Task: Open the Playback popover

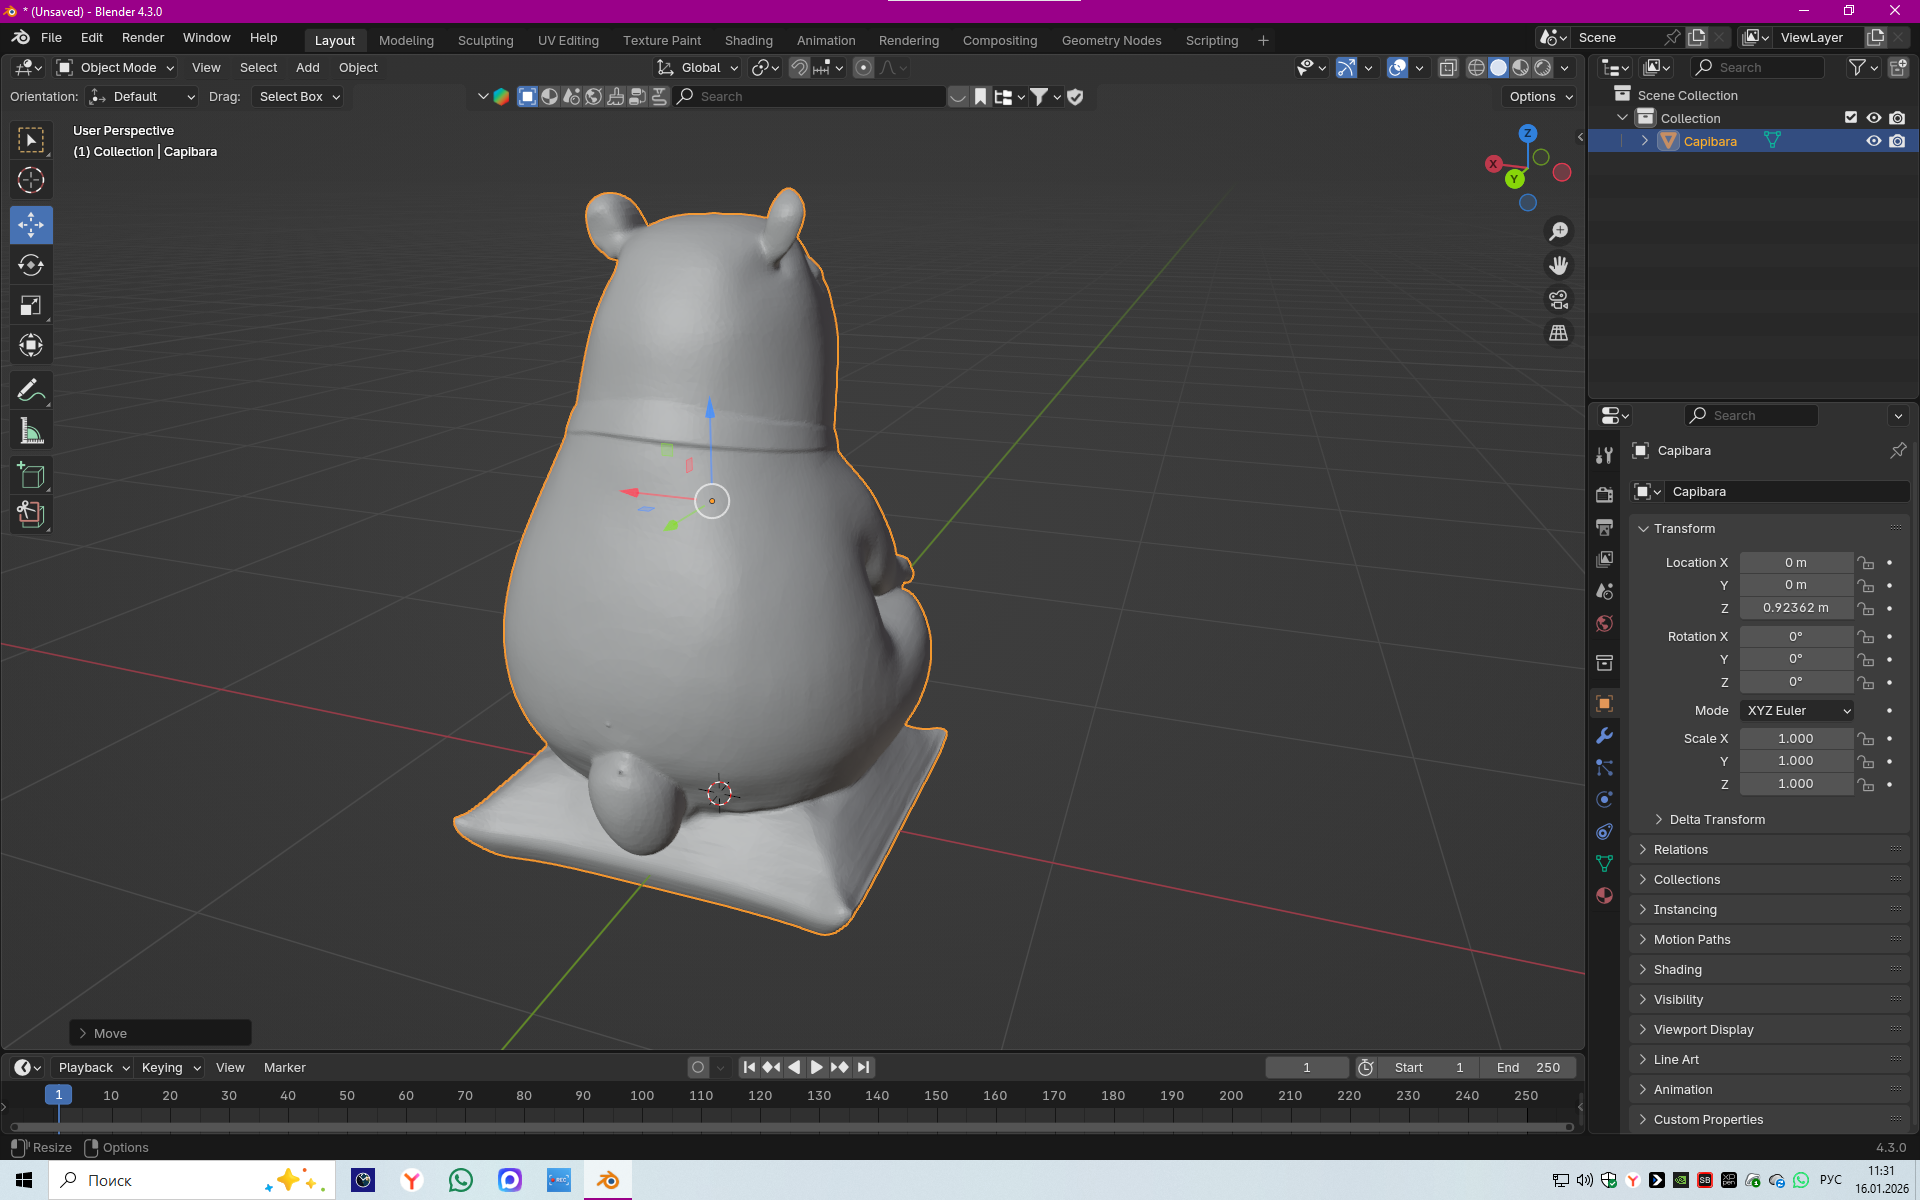Action: pos(93,1067)
